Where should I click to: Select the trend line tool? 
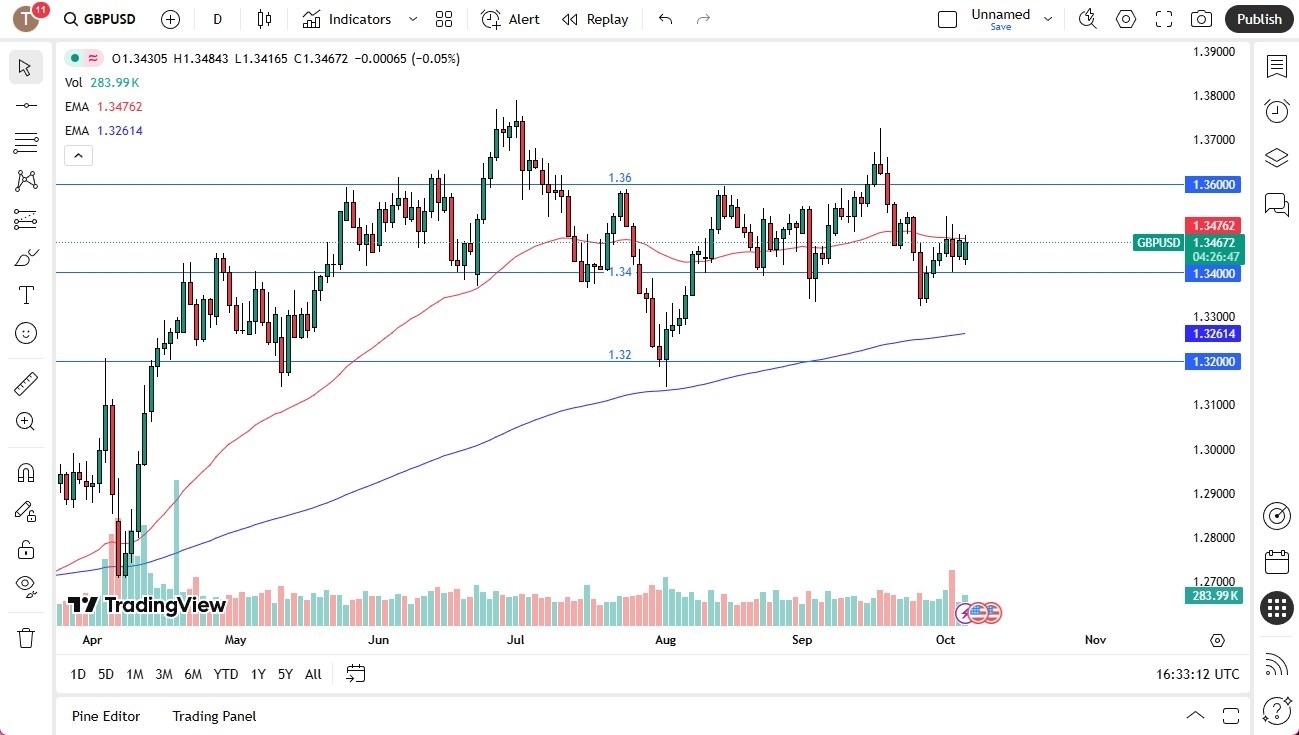pos(25,105)
